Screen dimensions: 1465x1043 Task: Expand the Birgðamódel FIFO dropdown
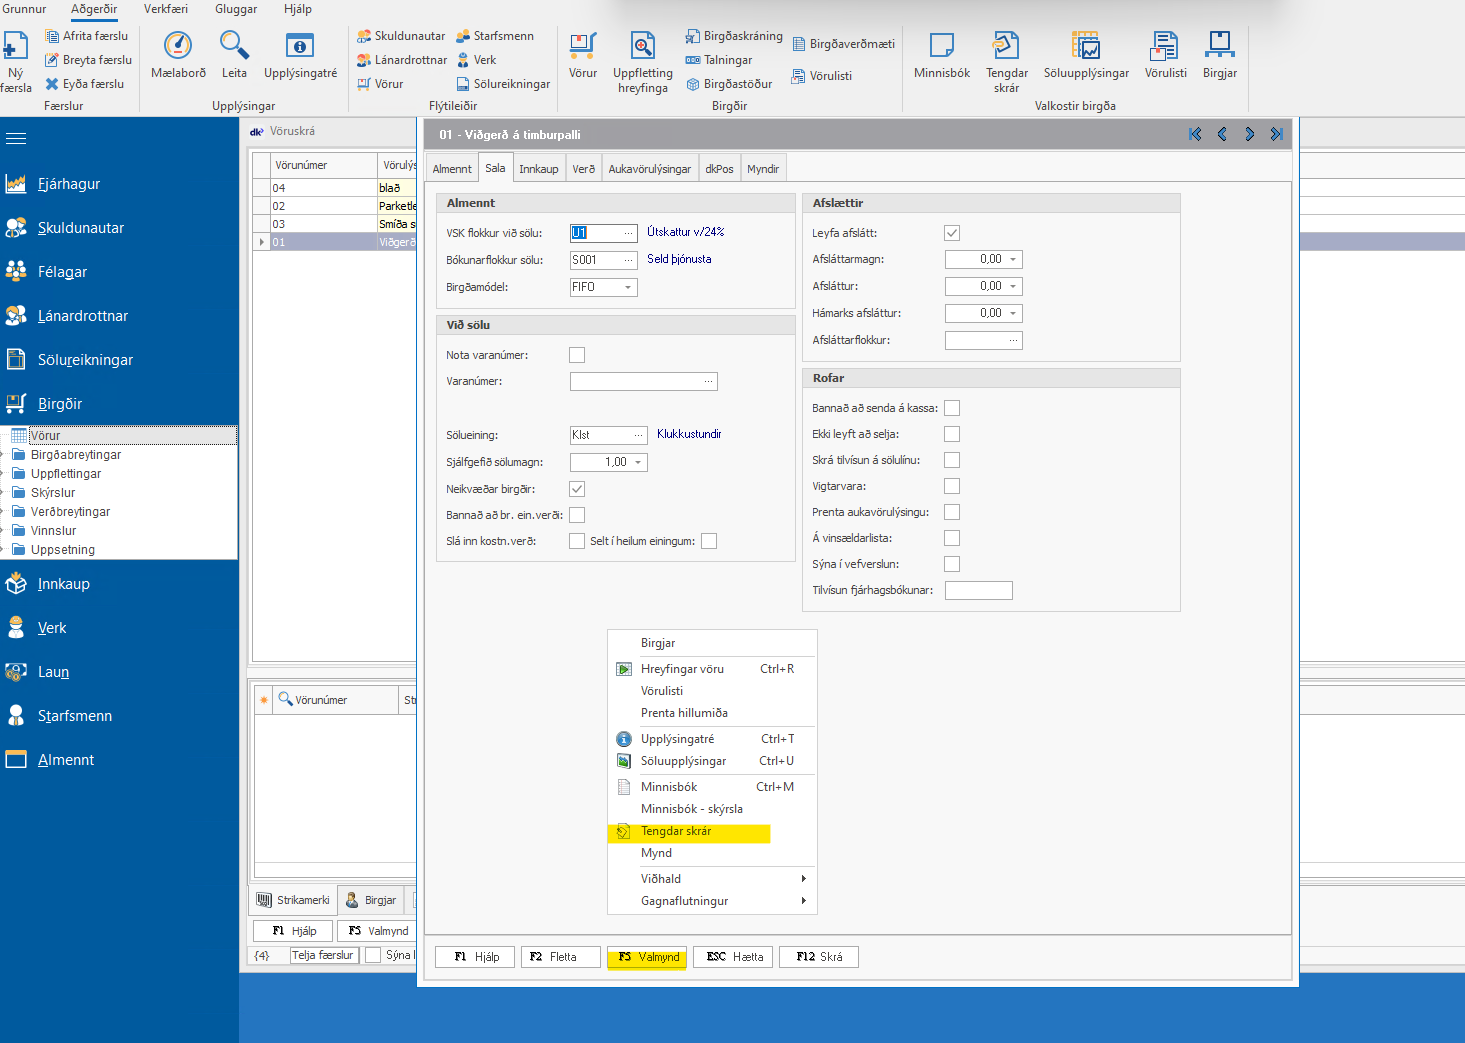[628, 287]
